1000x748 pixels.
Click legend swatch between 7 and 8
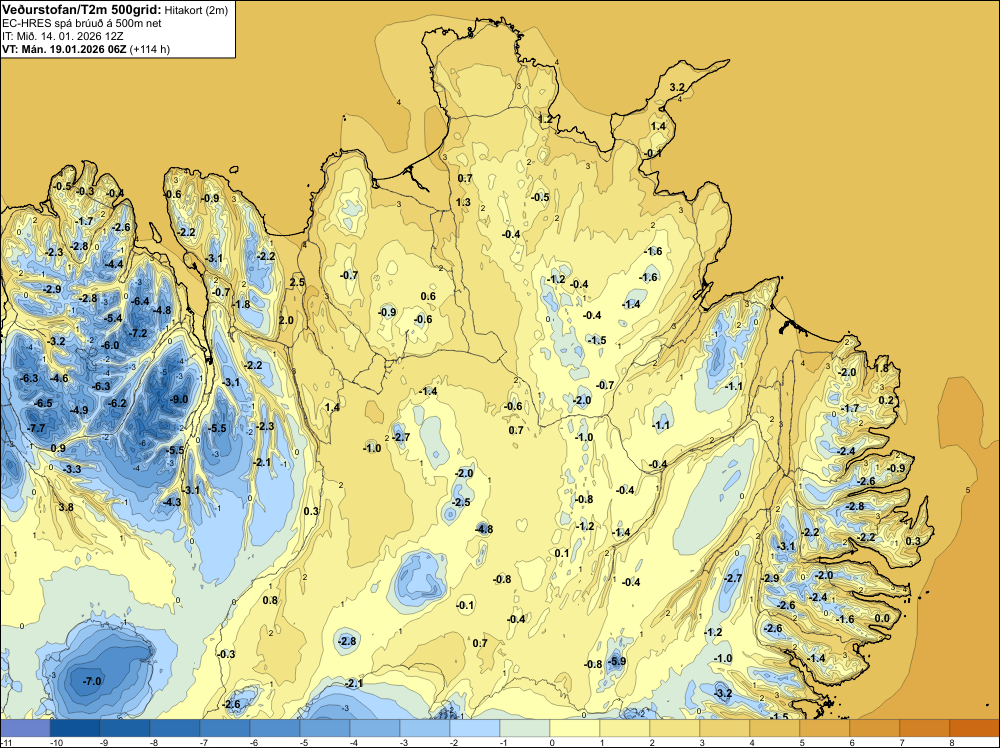924,728
